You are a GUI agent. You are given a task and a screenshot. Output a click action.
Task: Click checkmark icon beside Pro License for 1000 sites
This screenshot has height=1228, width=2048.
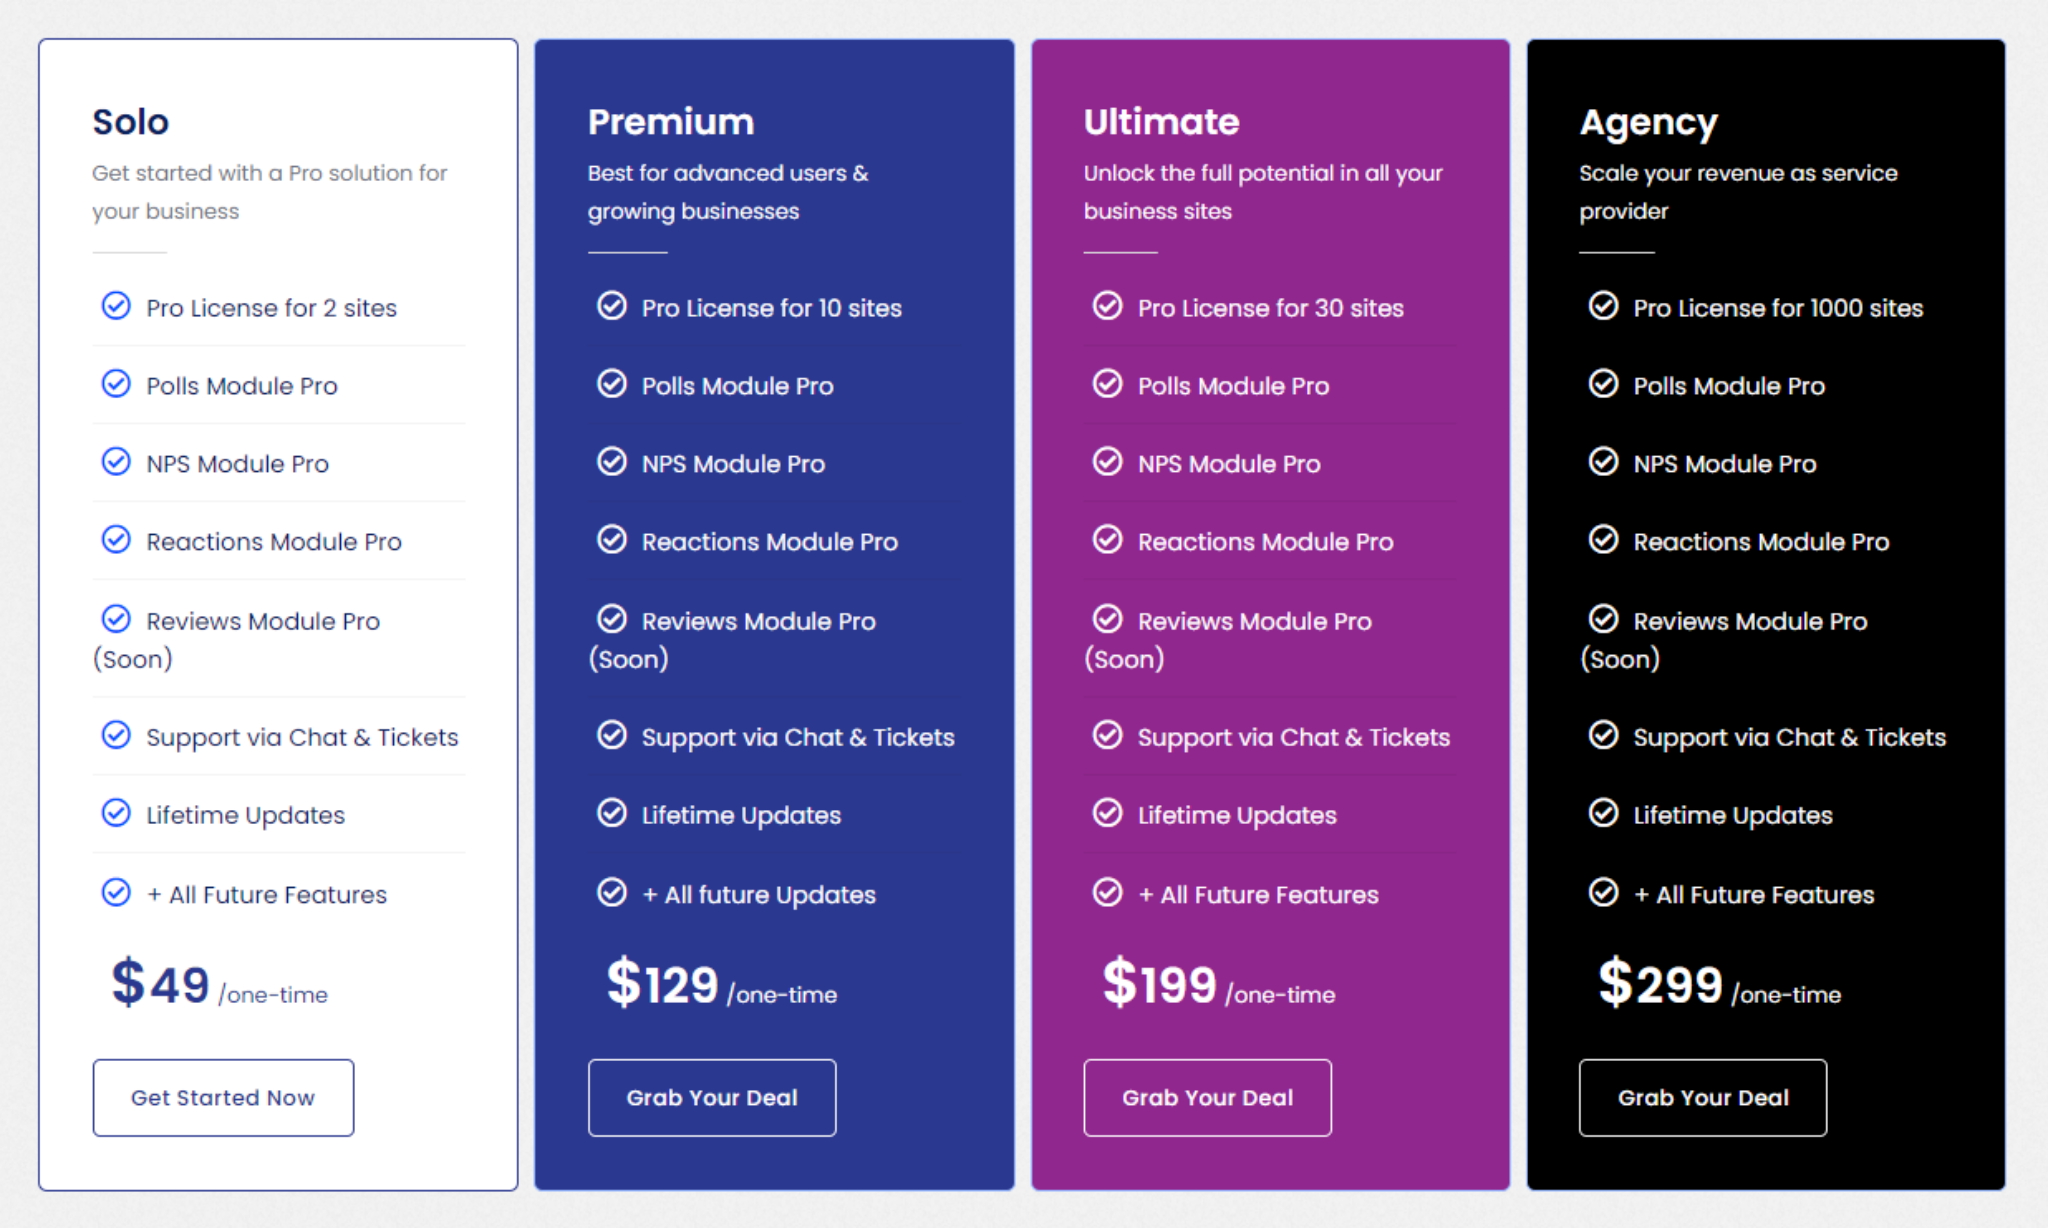pos(1603,306)
